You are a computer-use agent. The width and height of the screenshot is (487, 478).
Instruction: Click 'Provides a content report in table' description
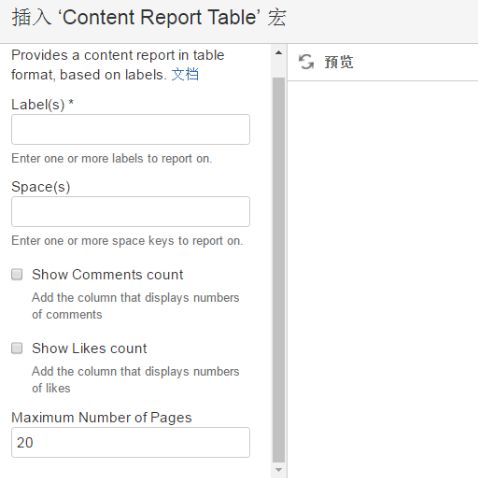pyautogui.click(x=118, y=65)
